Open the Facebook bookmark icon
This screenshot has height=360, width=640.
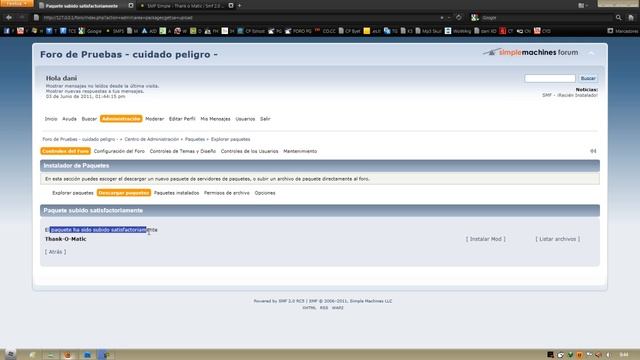[x=7, y=31]
